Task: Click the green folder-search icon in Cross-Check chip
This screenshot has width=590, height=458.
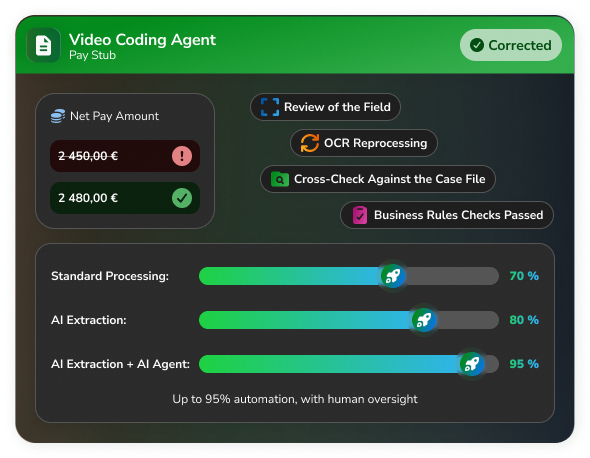Action: coord(280,179)
